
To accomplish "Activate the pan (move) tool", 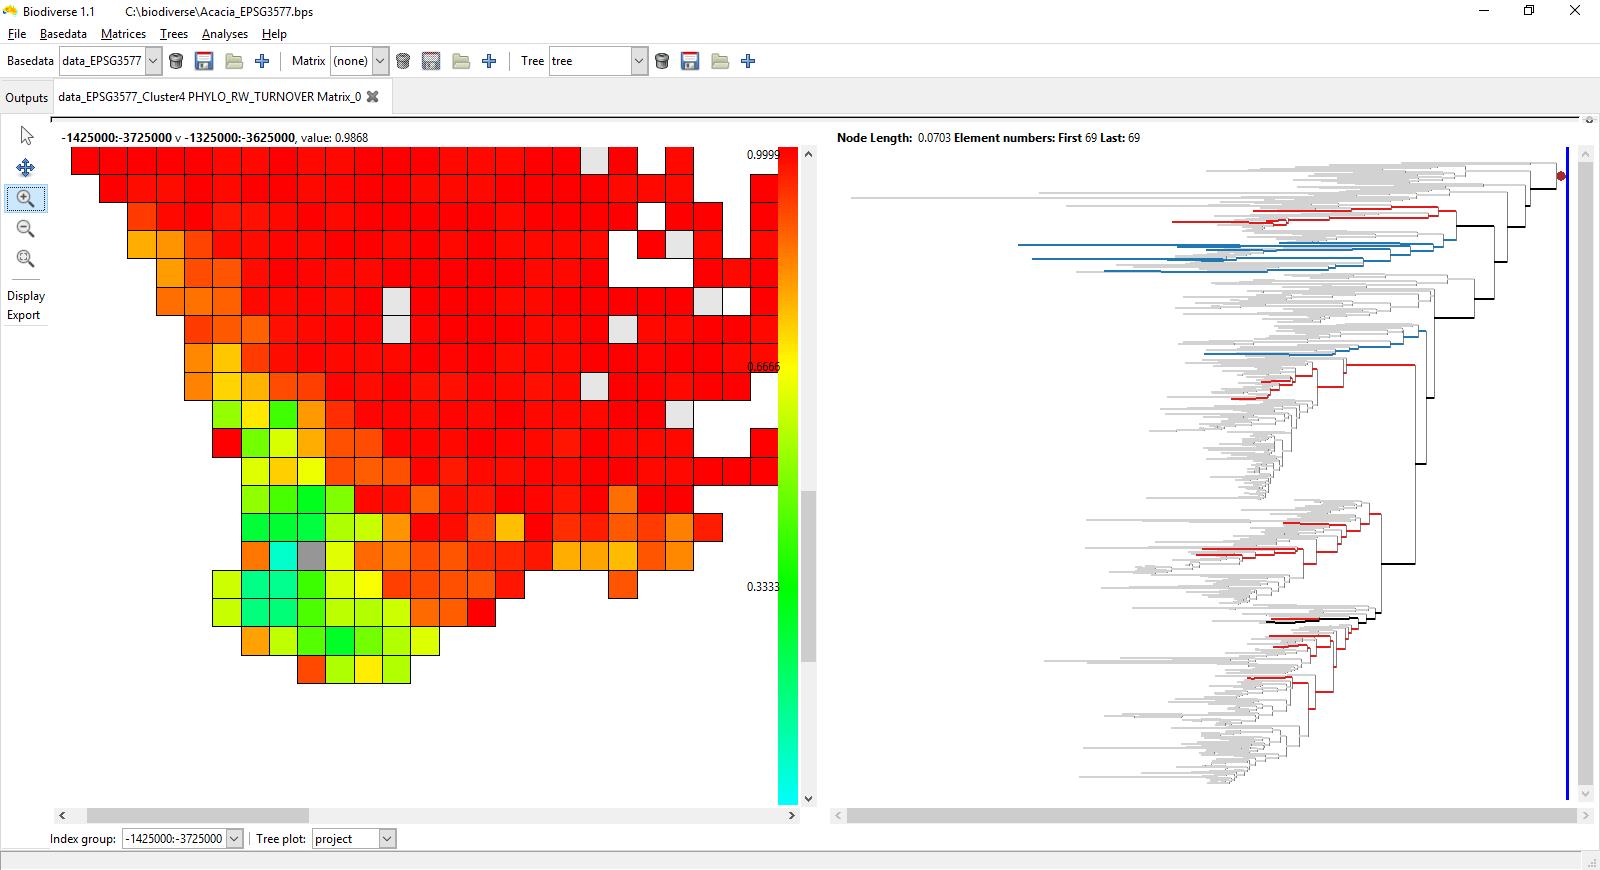I will [26, 168].
